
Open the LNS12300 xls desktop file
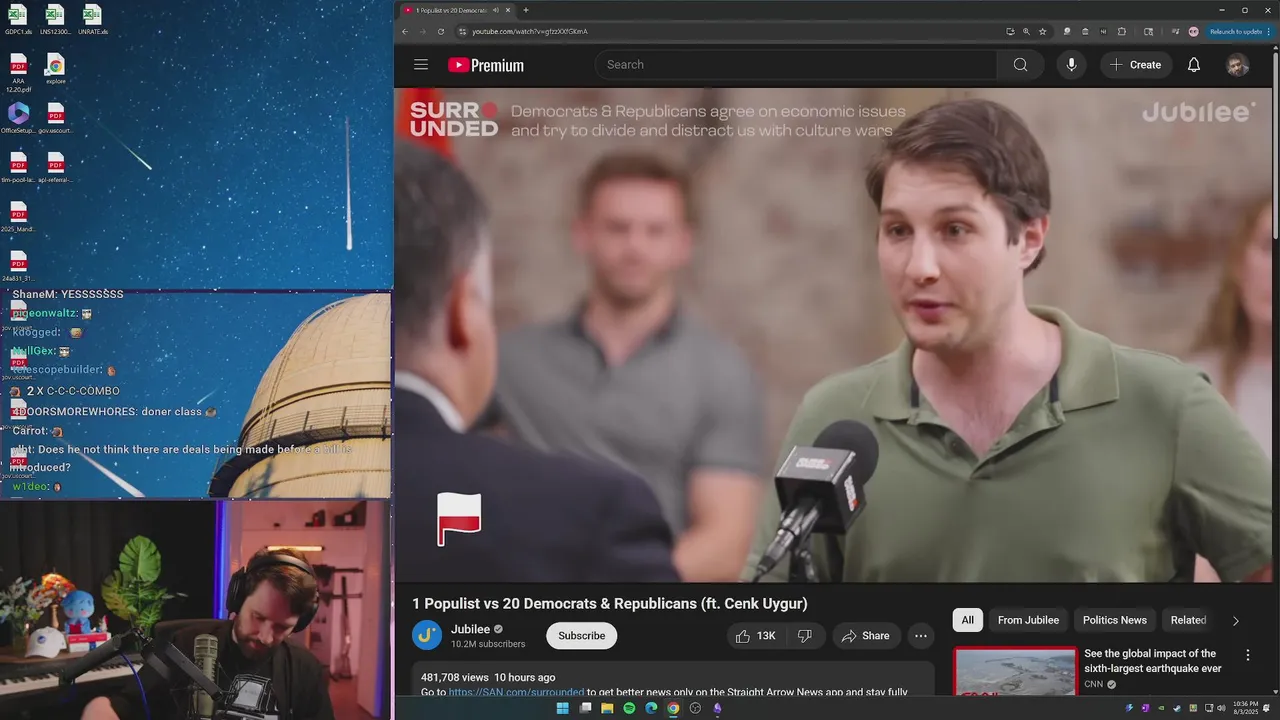(55, 20)
